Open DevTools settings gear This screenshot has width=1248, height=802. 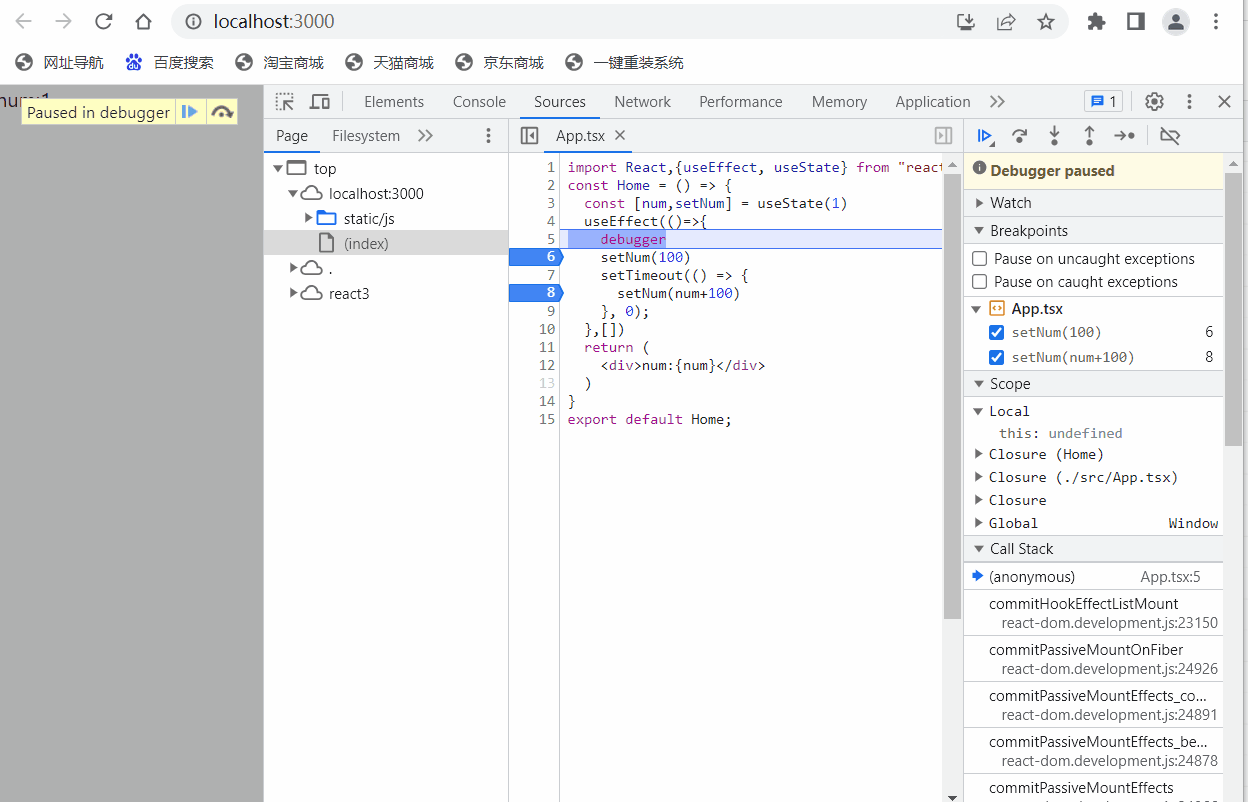1154,101
